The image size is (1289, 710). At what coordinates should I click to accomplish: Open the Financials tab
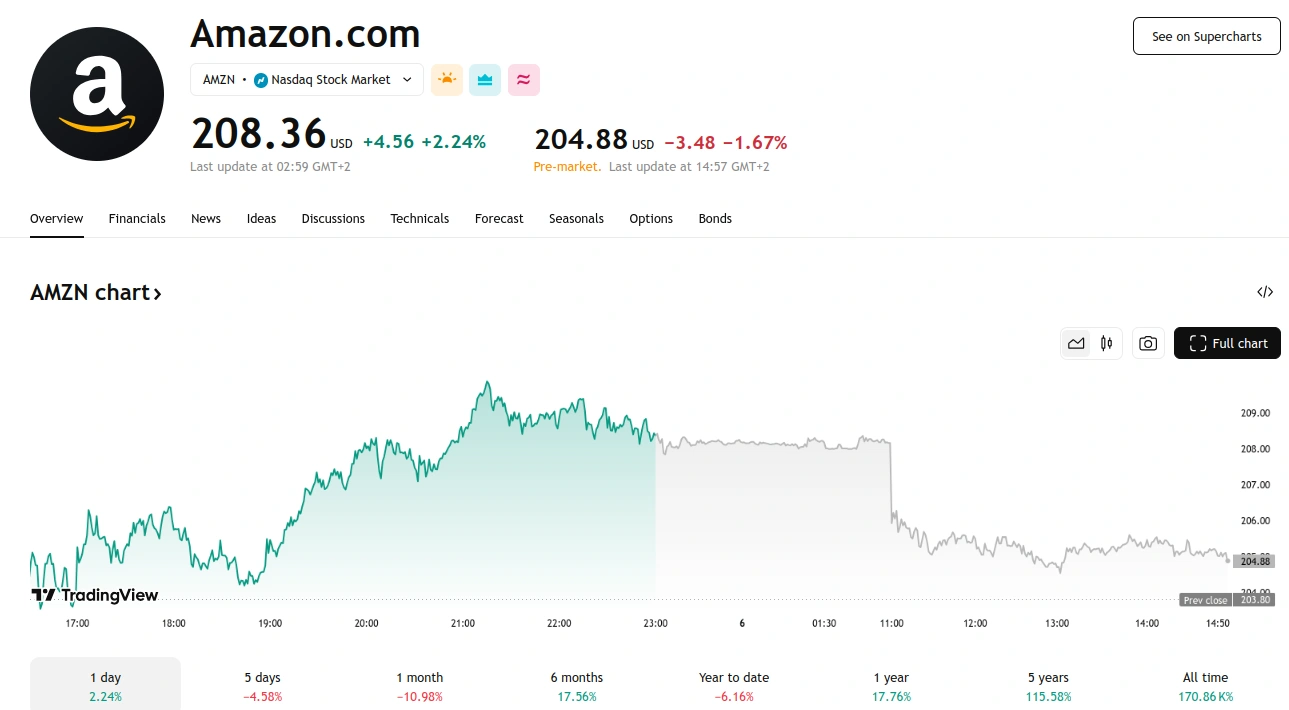click(x=137, y=218)
